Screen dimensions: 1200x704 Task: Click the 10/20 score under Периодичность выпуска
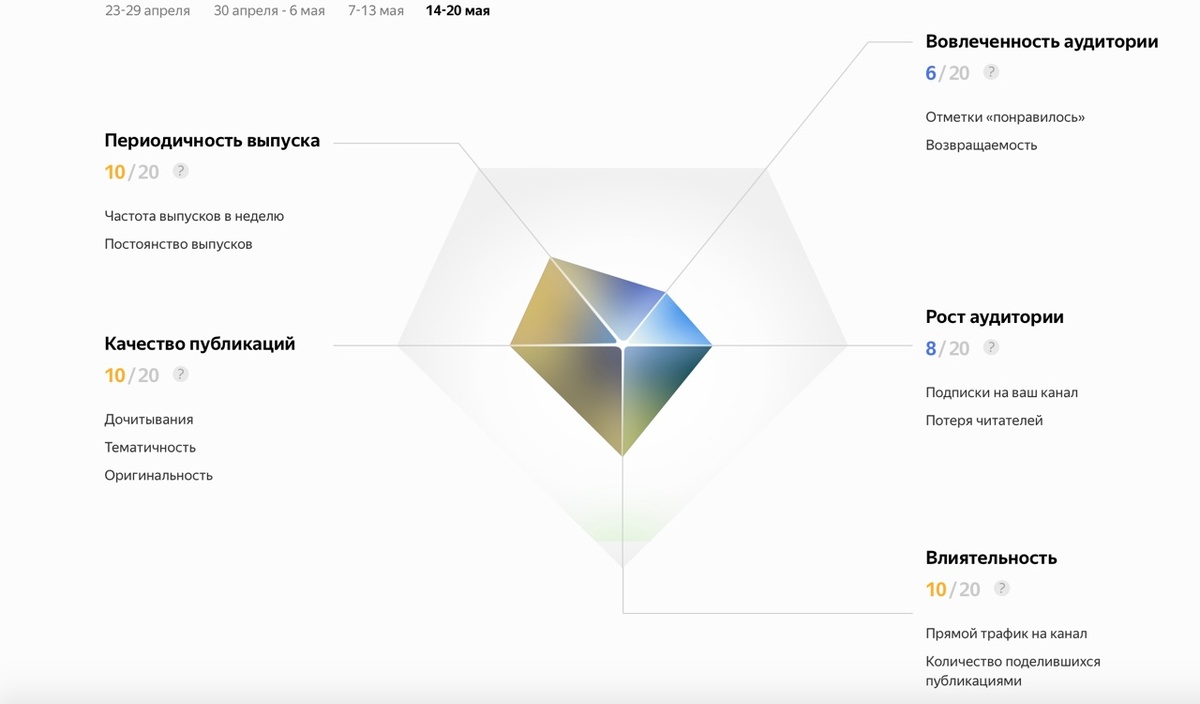point(132,172)
